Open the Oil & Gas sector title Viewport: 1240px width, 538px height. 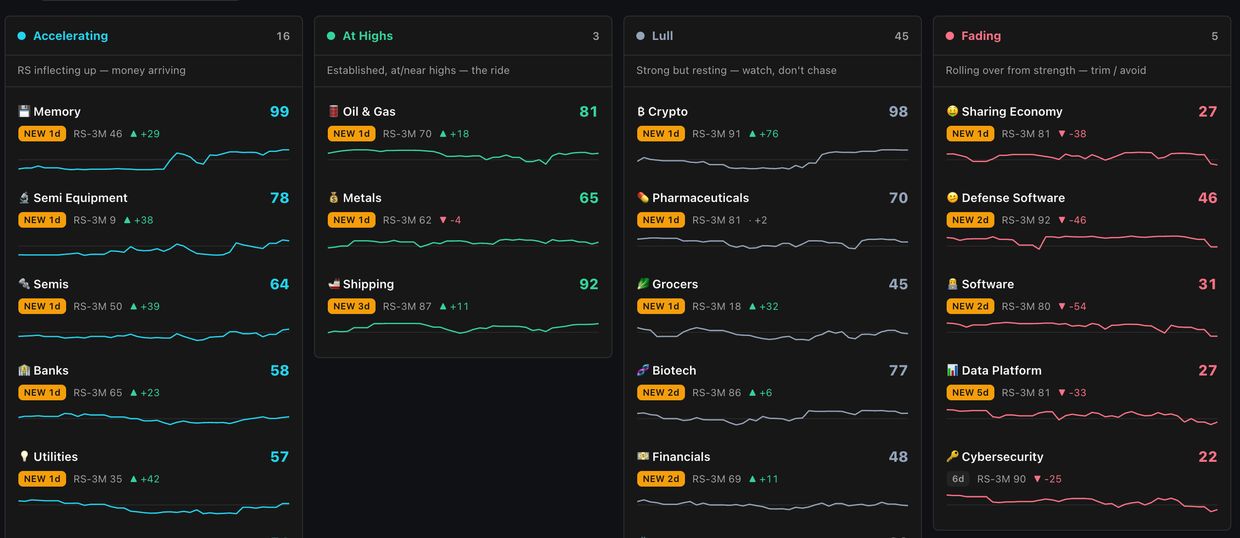pos(369,112)
